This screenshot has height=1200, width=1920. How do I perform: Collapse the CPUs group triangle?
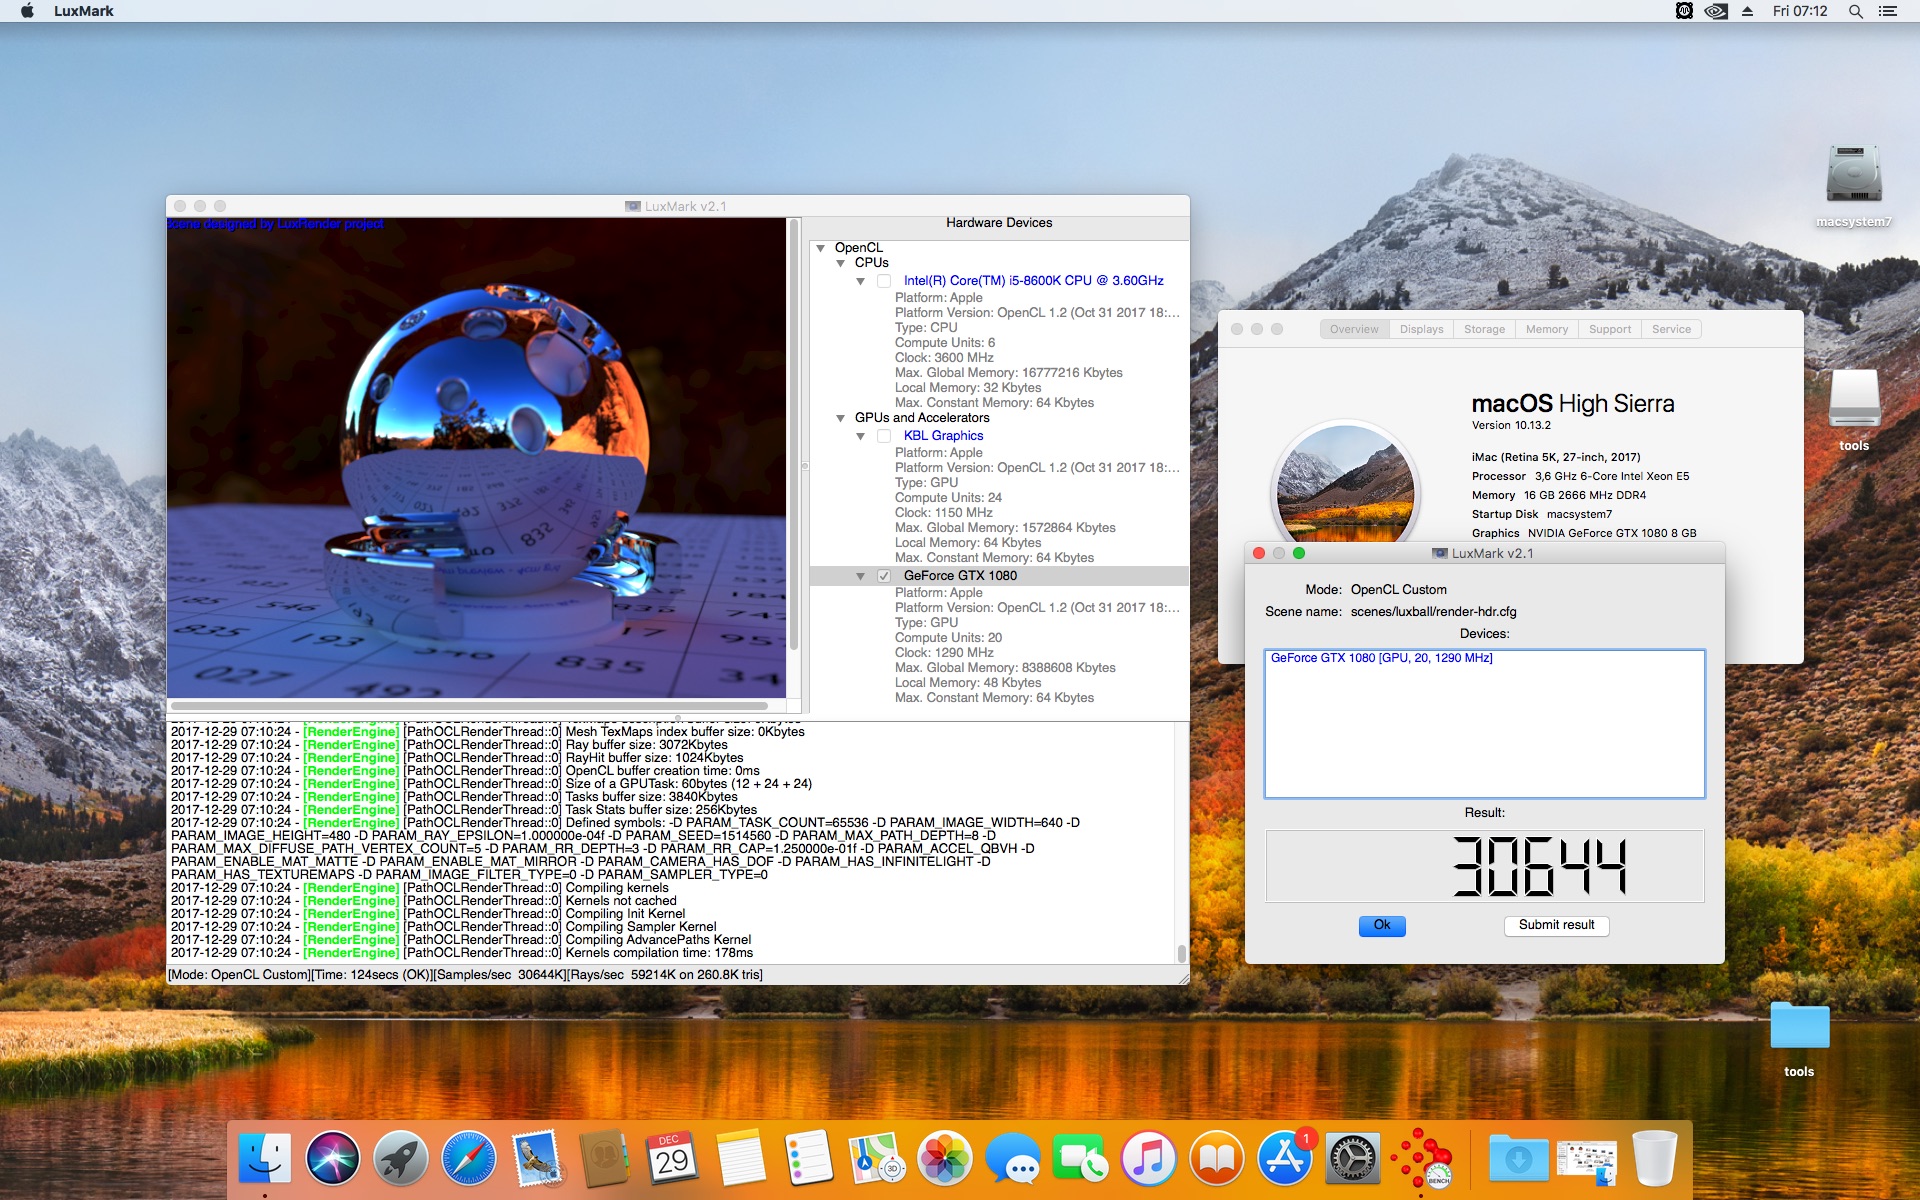coord(841,263)
